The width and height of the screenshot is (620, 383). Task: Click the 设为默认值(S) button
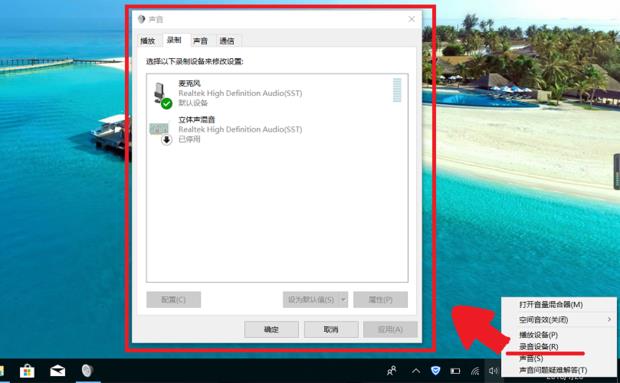point(311,300)
